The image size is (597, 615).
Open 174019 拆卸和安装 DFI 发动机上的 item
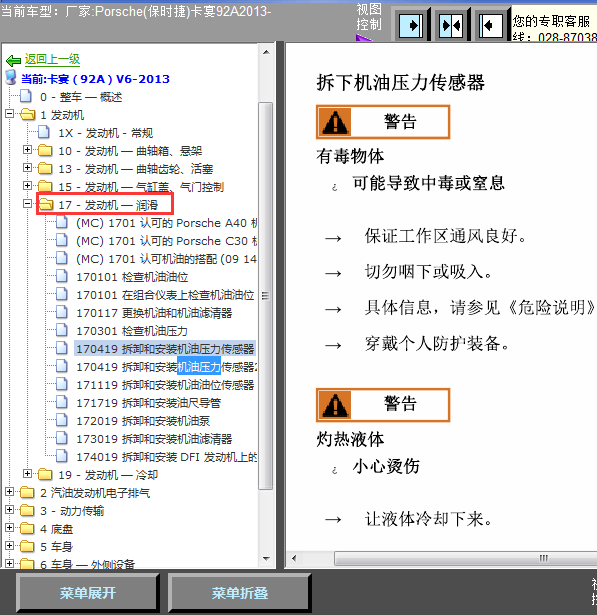point(167,457)
